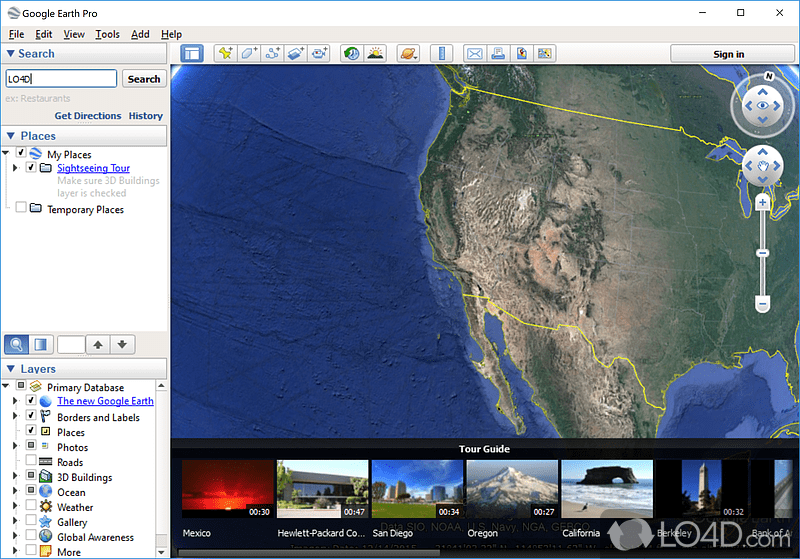Image resolution: width=800 pixels, height=559 pixels.
Task: Uncheck the My Places checkbox
Action: coord(21,152)
